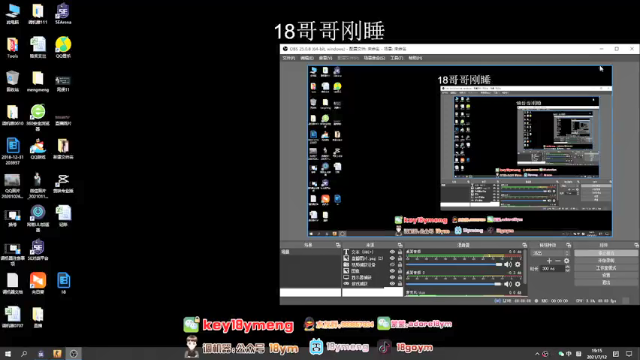The width and height of the screenshot is (640, 360).
Task: Open the notification center icon
Action: coord(629,353)
